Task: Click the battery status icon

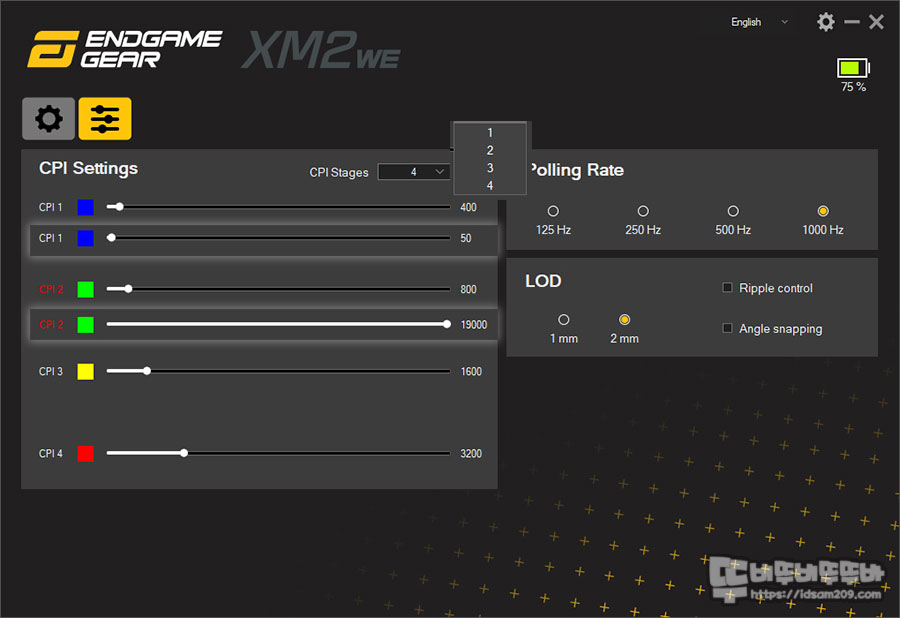Action: pos(853,68)
